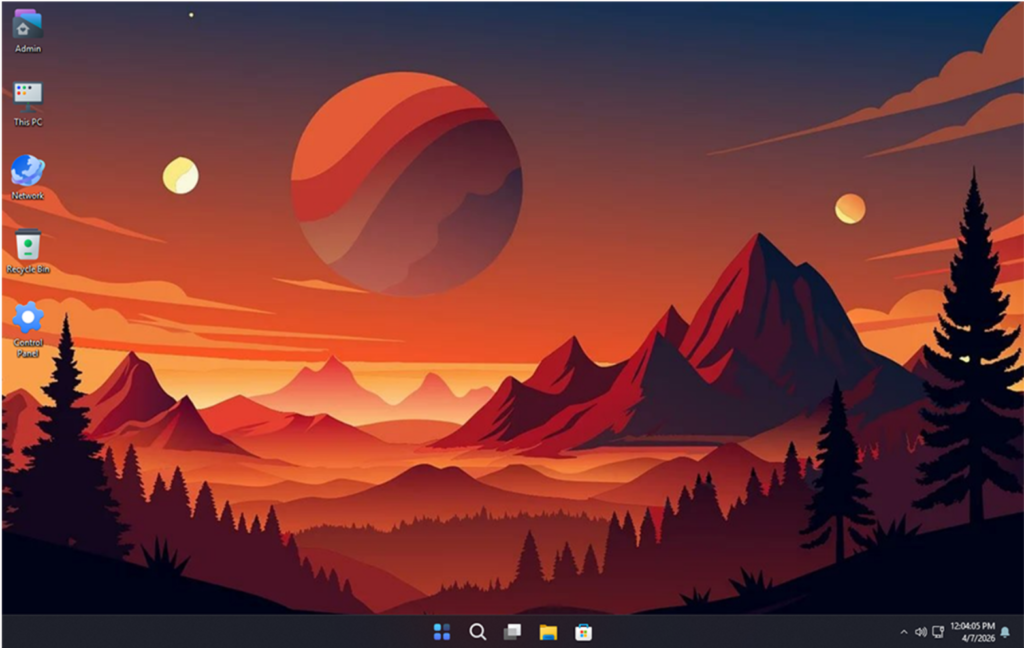Click the network status tray icon
1024x648 pixels.
tap(938, 632)
